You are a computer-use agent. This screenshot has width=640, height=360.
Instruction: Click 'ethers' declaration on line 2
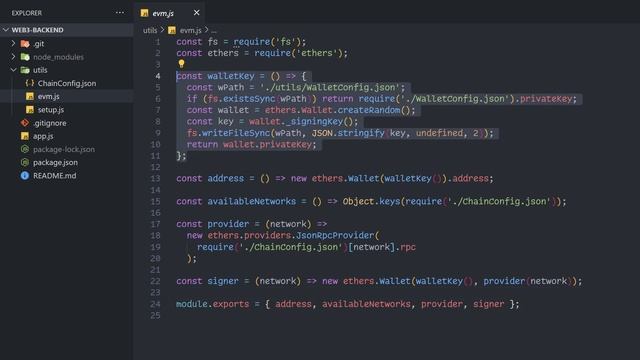point(223,53)
